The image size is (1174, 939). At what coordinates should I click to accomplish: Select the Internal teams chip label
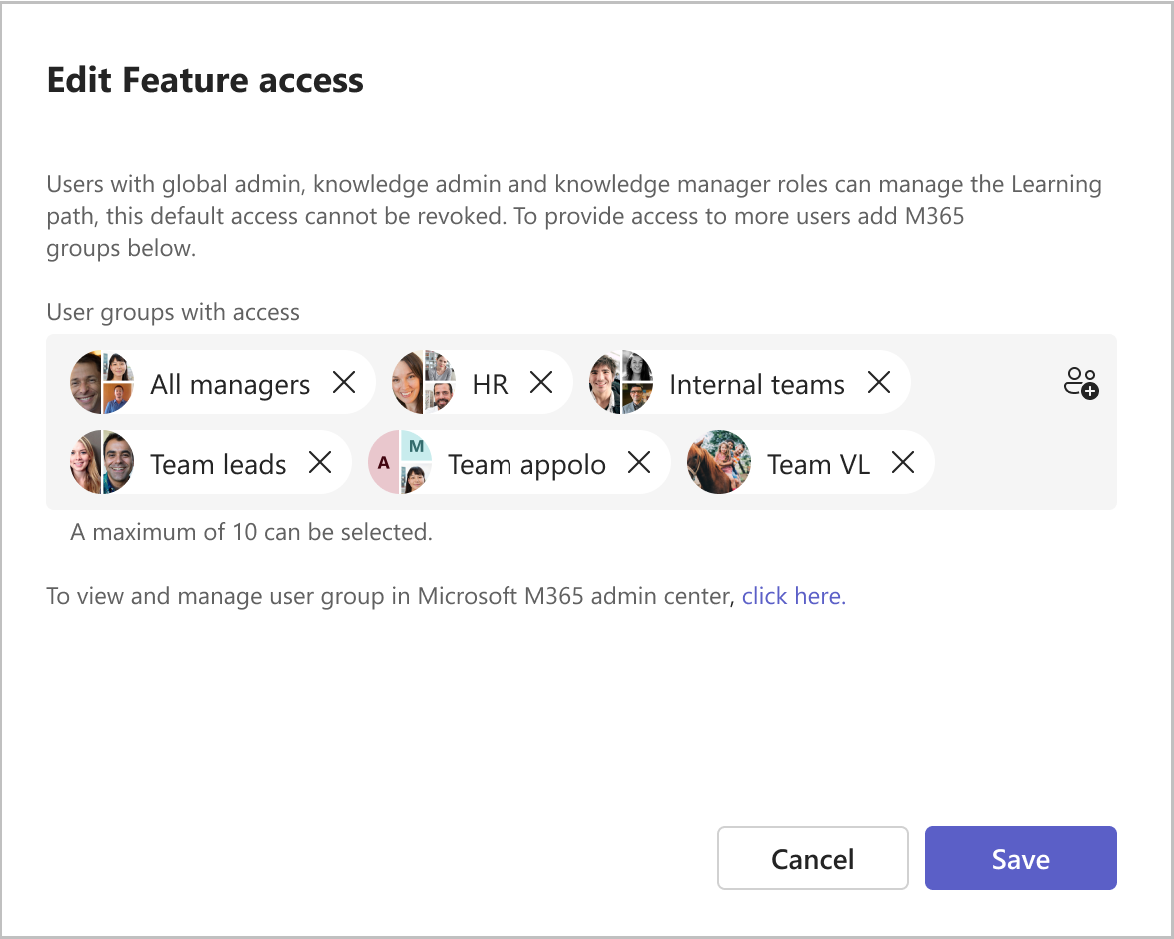tap(757, 385)
